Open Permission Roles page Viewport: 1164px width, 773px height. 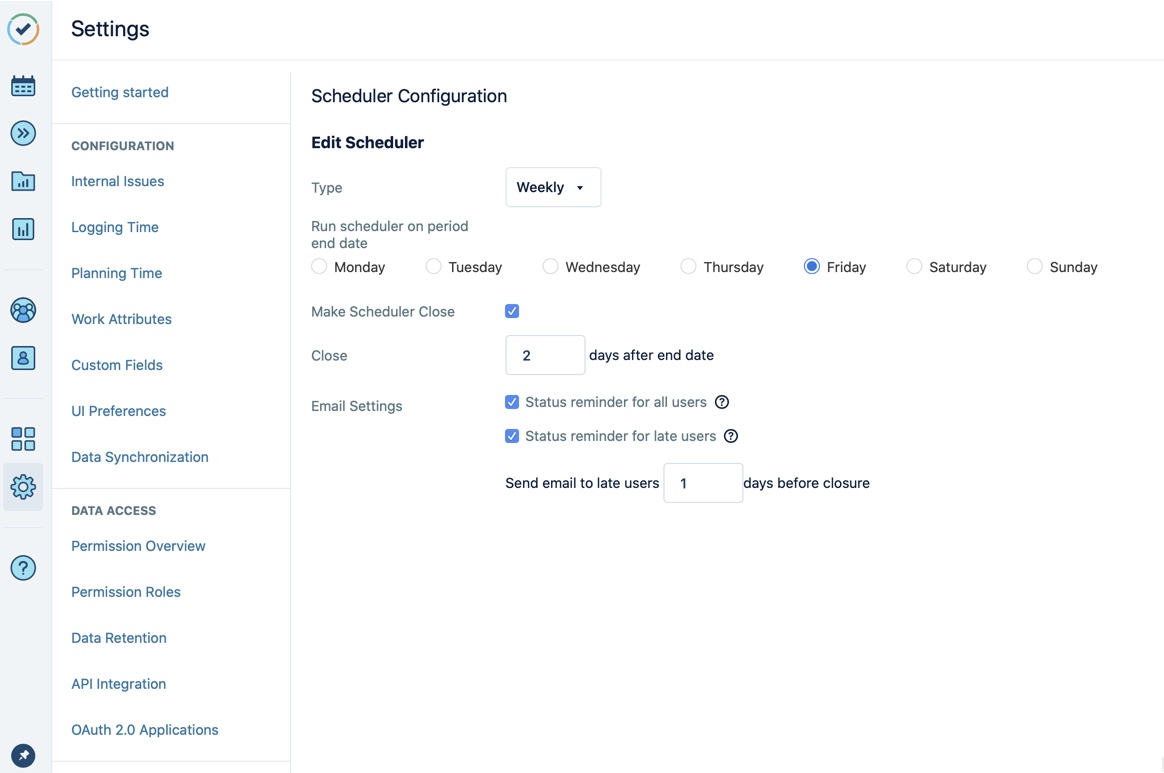126,592
